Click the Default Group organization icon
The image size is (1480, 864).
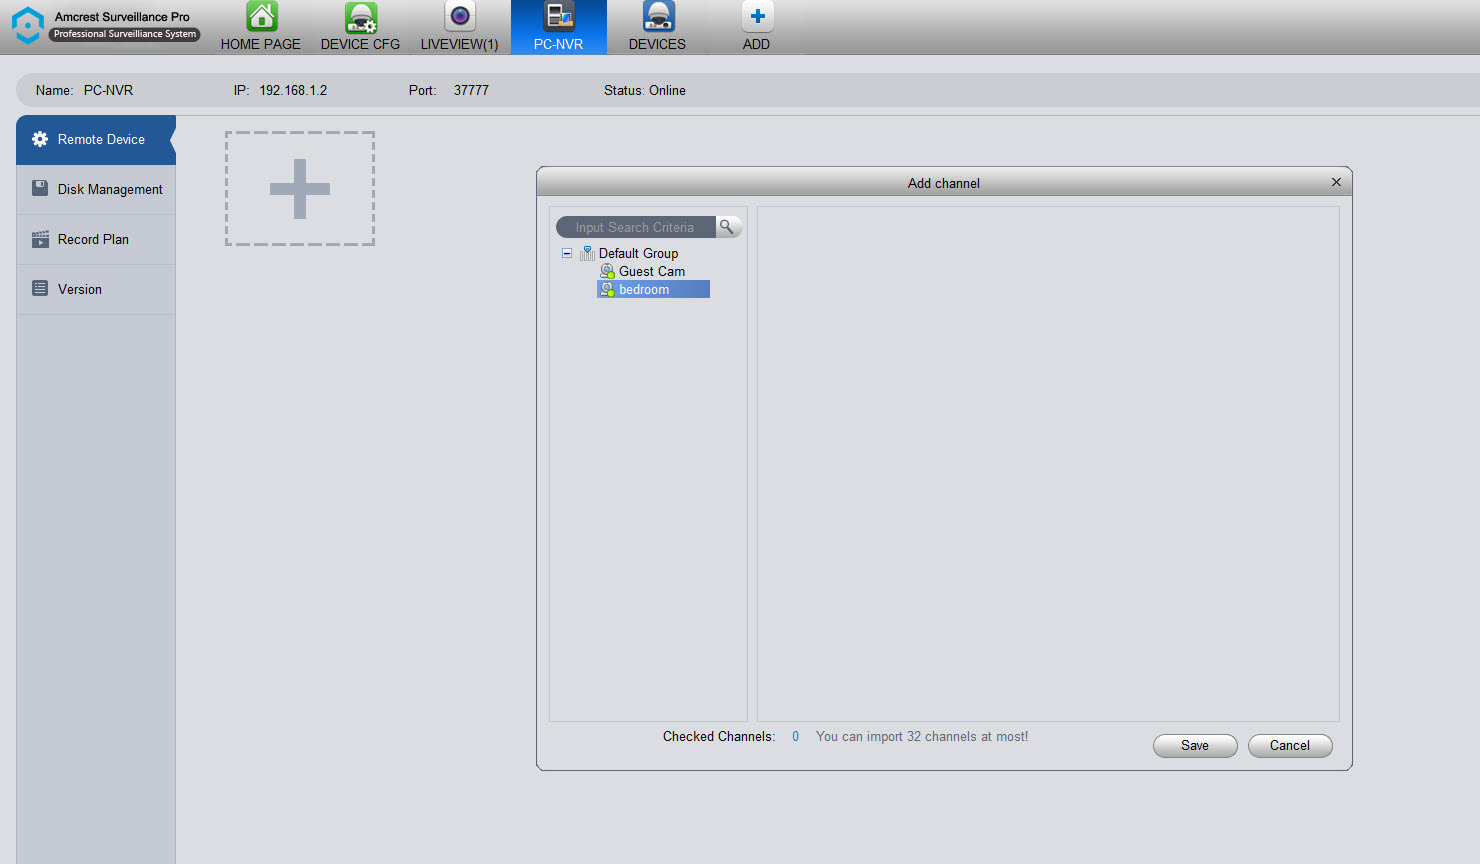coord(587,253)
